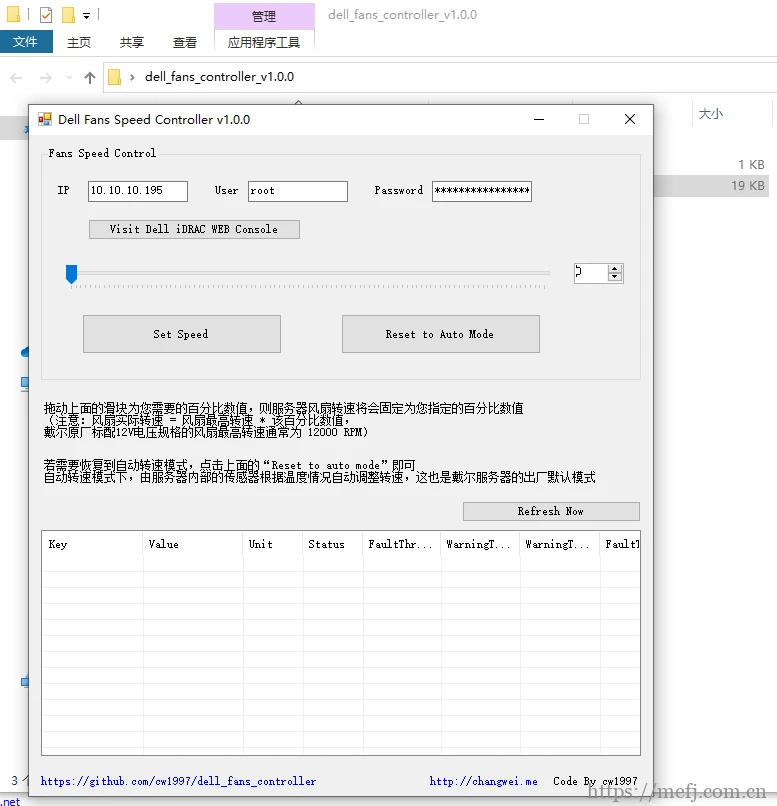Focus the User input field
777x806 pixels.
(x=298, y=191)
